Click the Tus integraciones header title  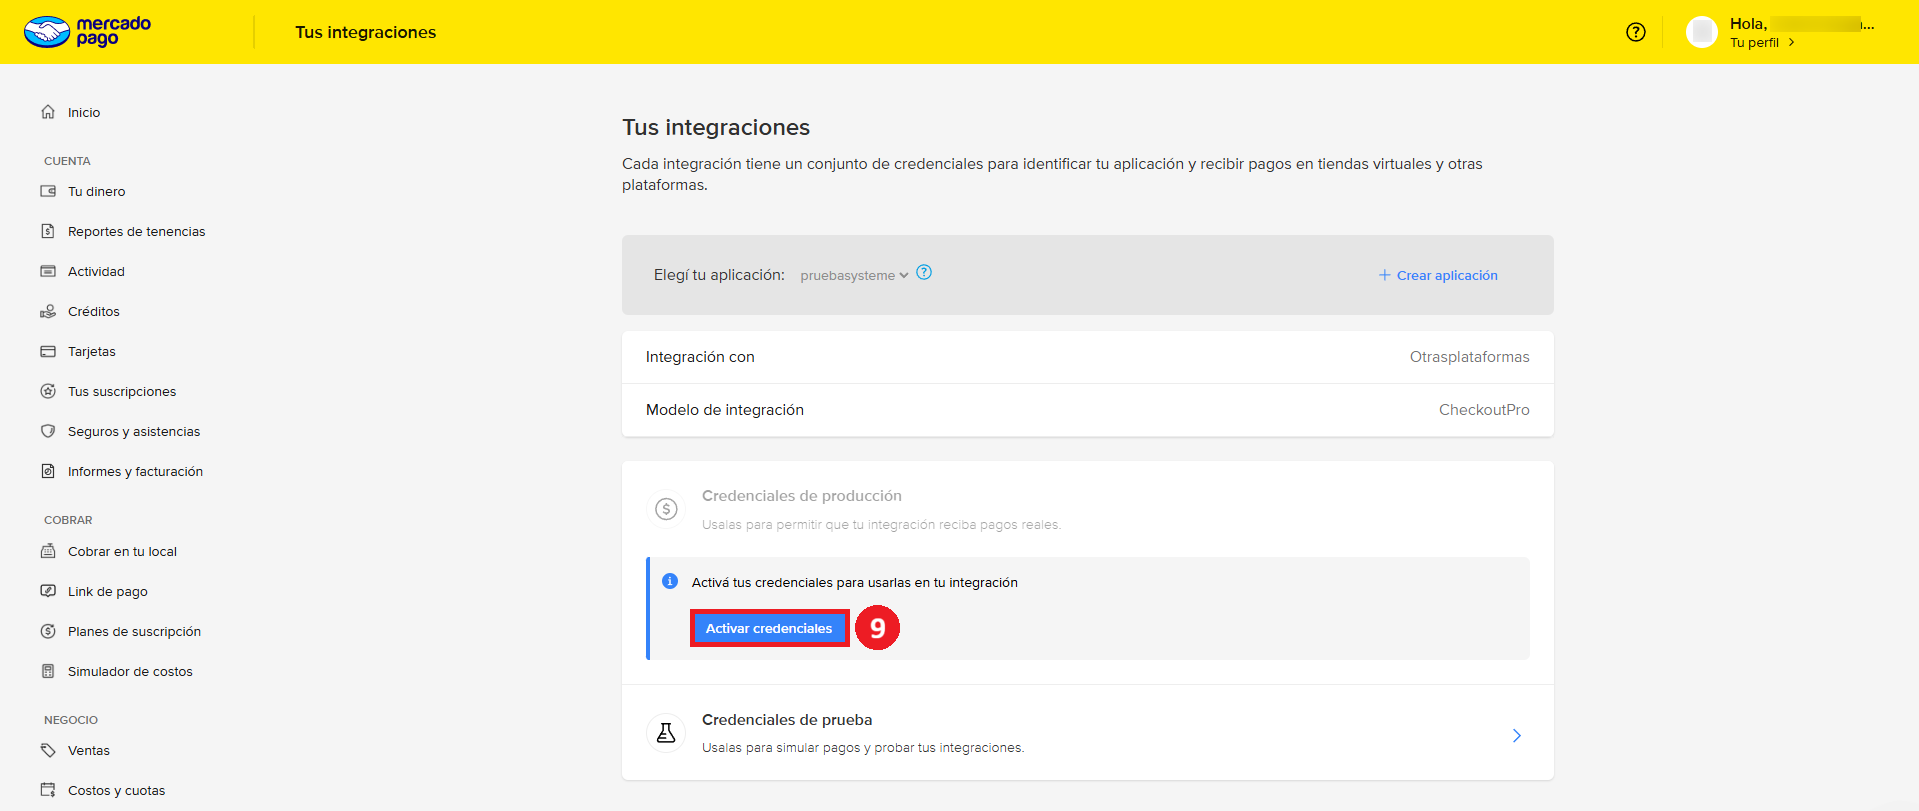pos(366,32)
